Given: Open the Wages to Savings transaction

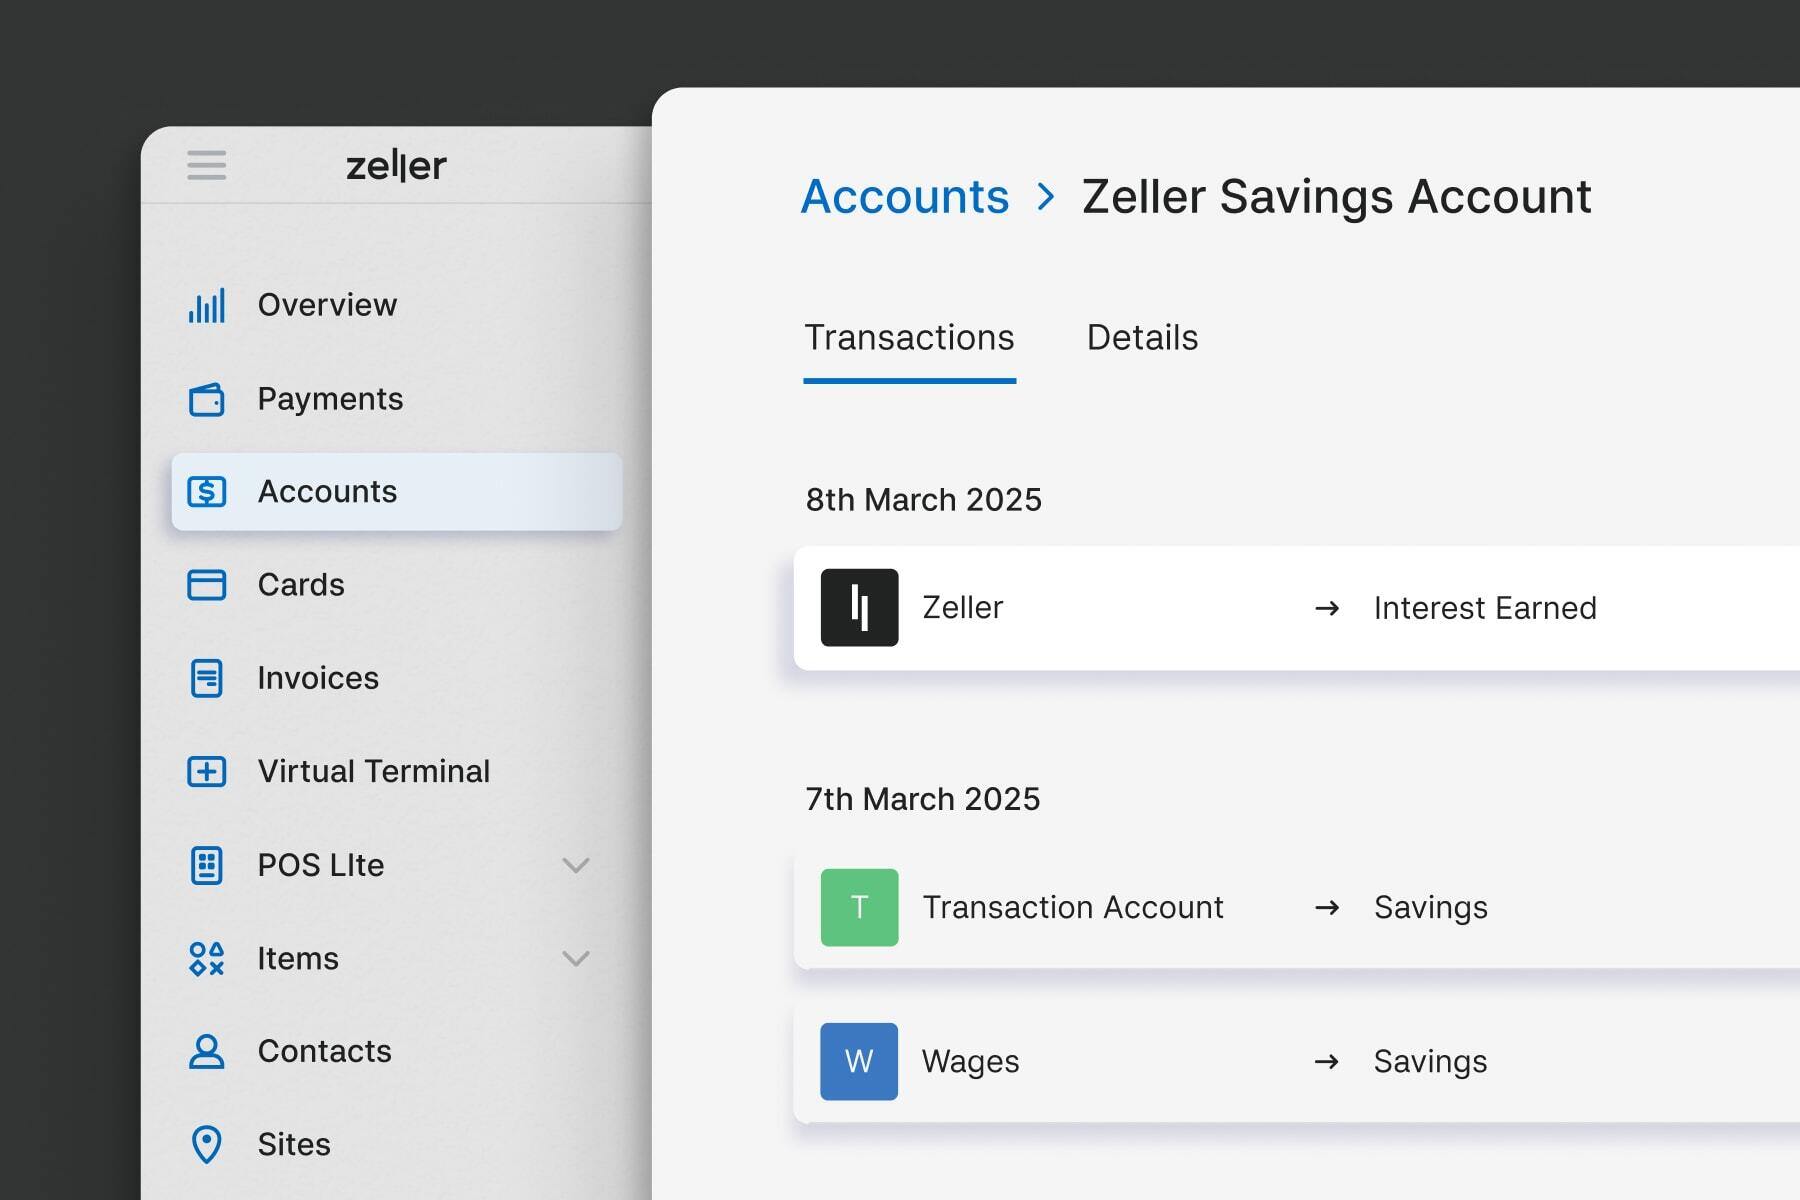Looking at the screenshot, I should click(1296, 1061).
